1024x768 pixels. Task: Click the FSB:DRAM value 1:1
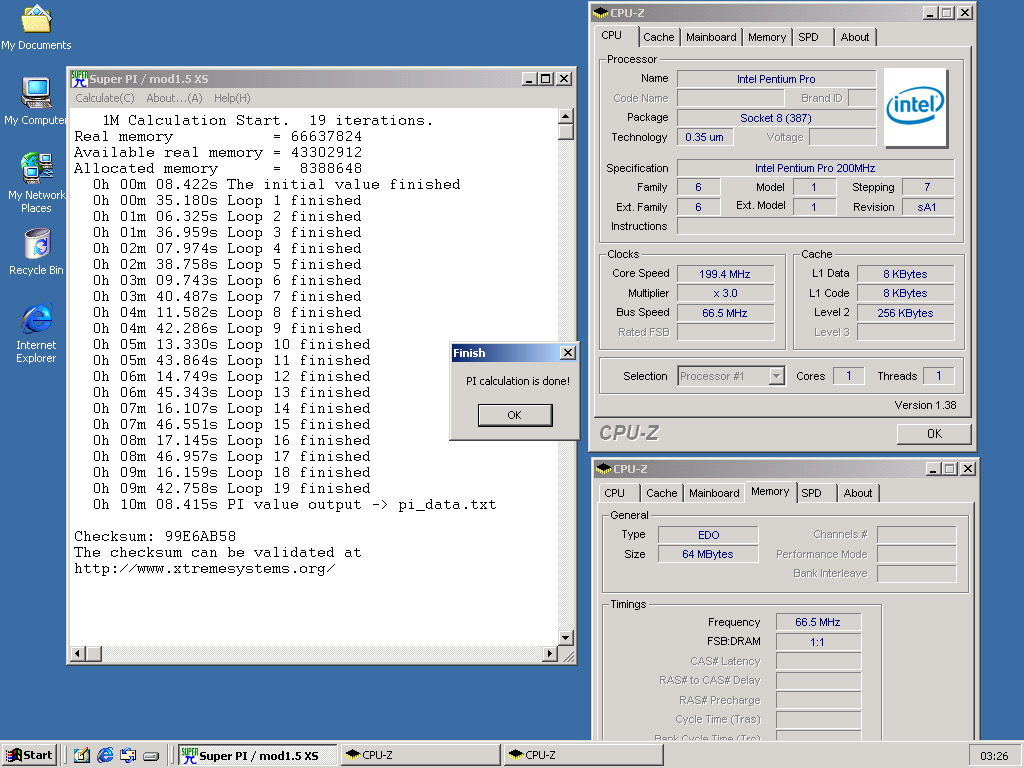coord(818,642)
